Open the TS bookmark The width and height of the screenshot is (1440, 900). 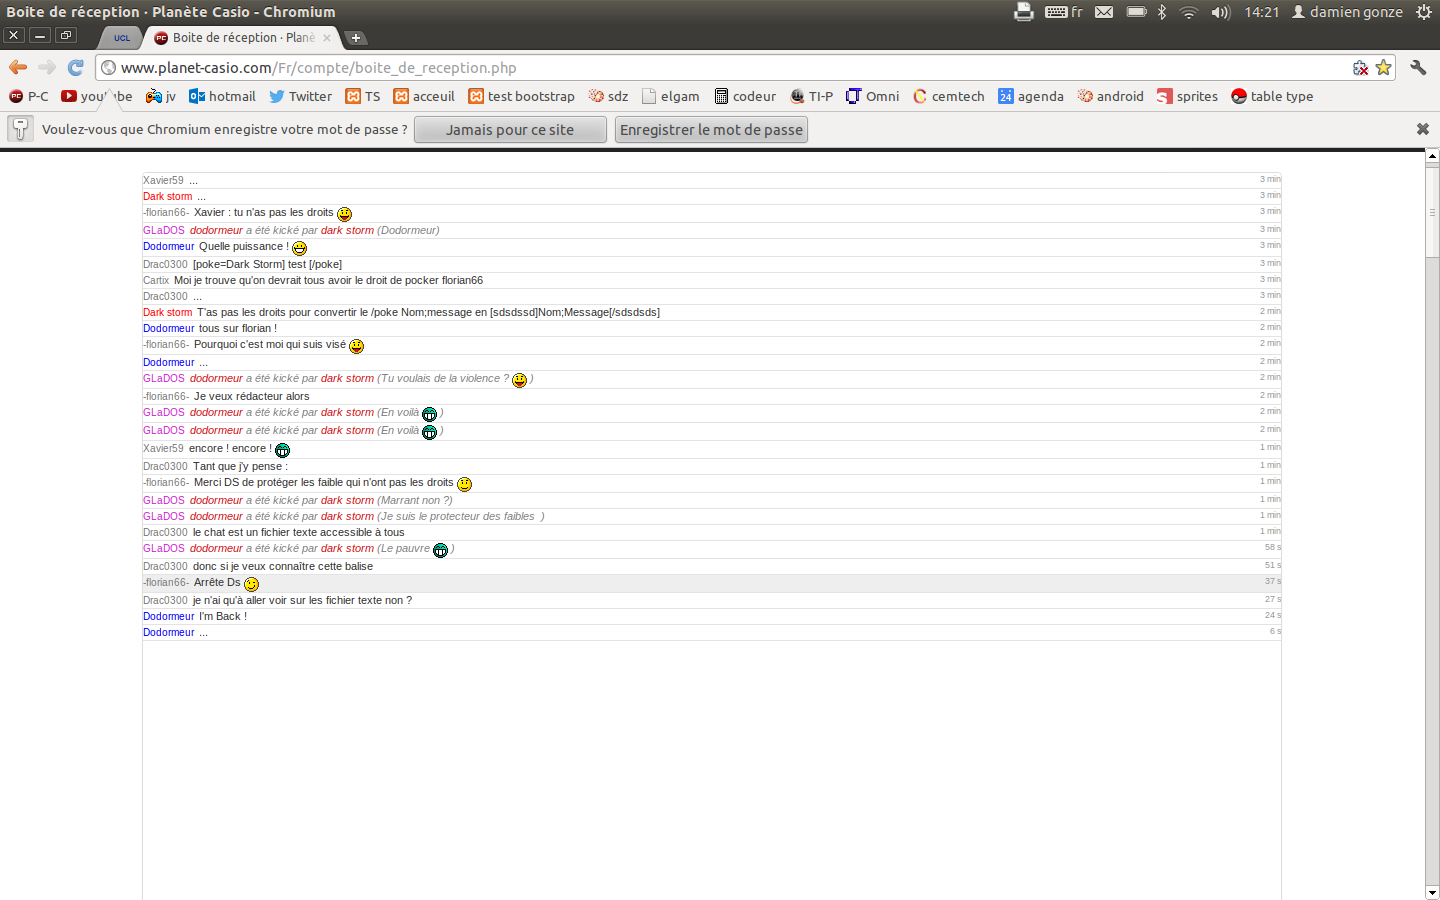click(363, 96)
